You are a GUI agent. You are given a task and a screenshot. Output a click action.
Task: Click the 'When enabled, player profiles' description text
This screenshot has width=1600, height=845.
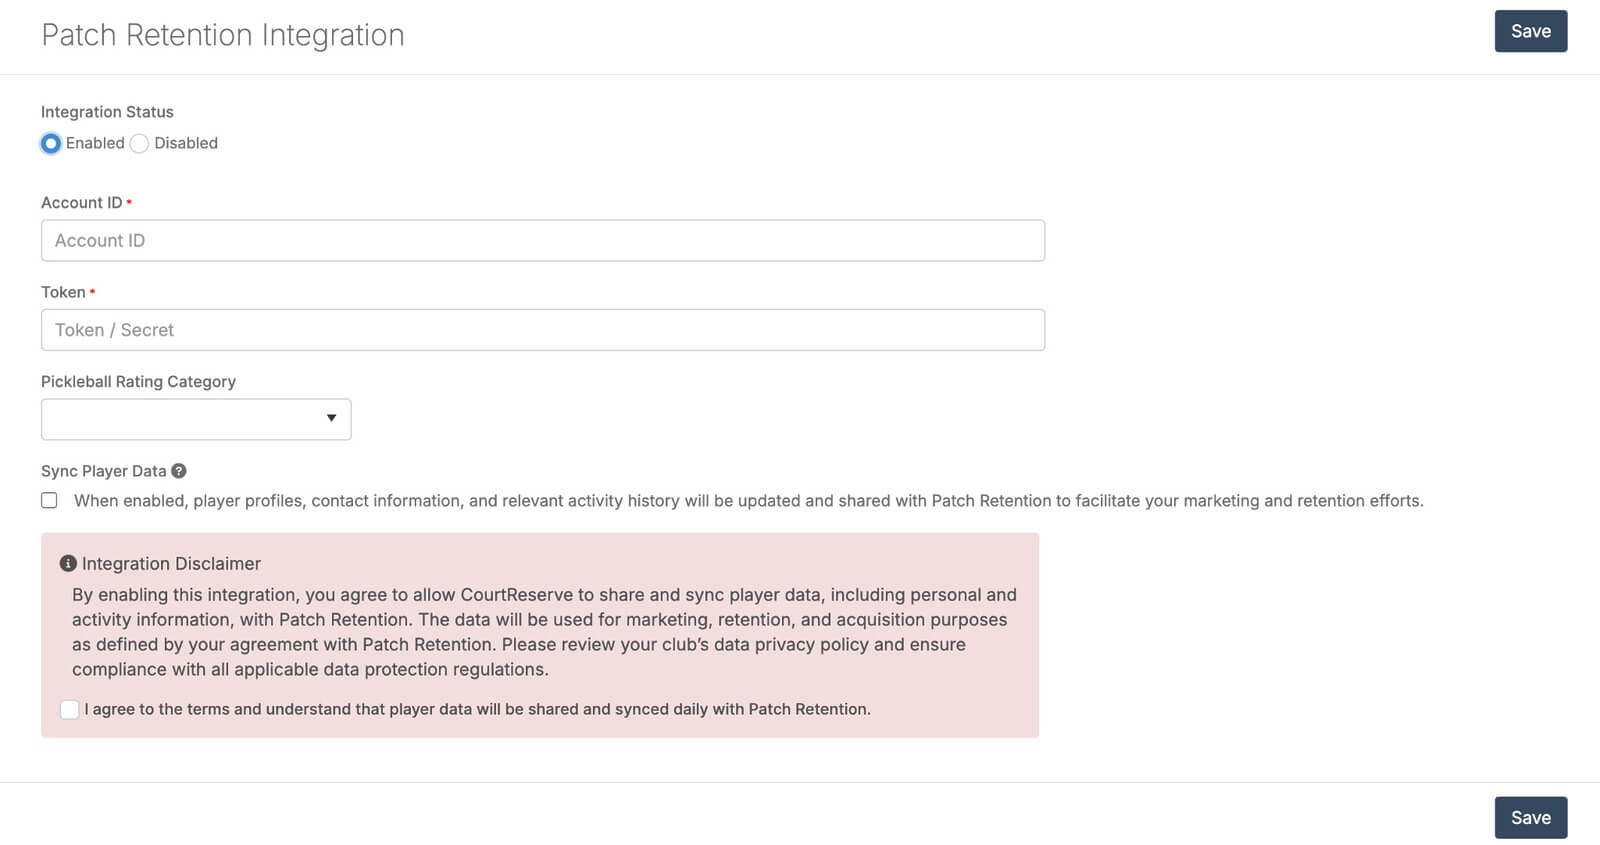[748, 500]
